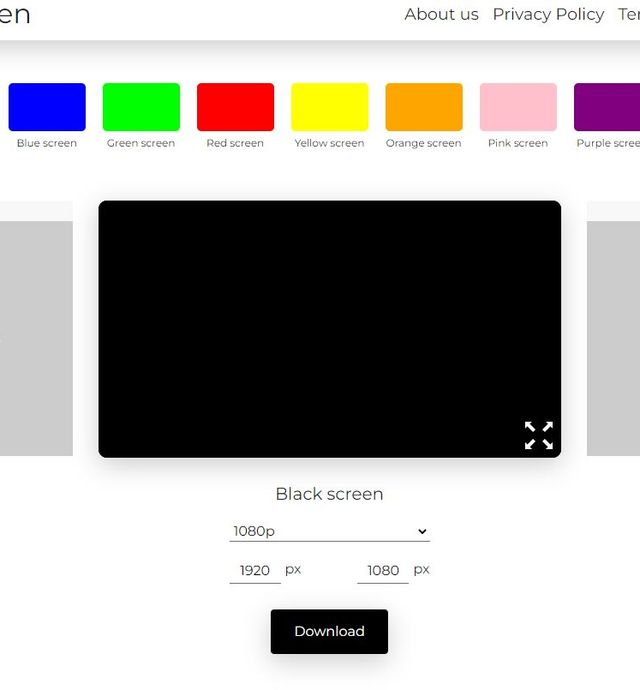The width and height of the screenshot is (640, 690).
Task: Select the blue screen color swatch
Action: tap(47, 107)
